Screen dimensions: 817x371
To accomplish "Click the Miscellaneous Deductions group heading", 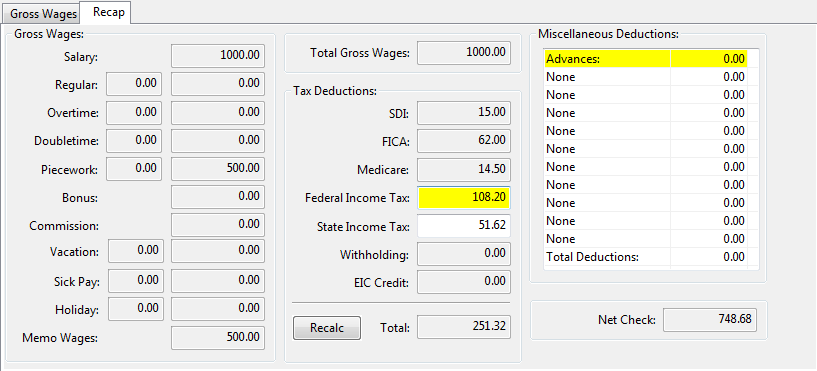I will point(608,34).
